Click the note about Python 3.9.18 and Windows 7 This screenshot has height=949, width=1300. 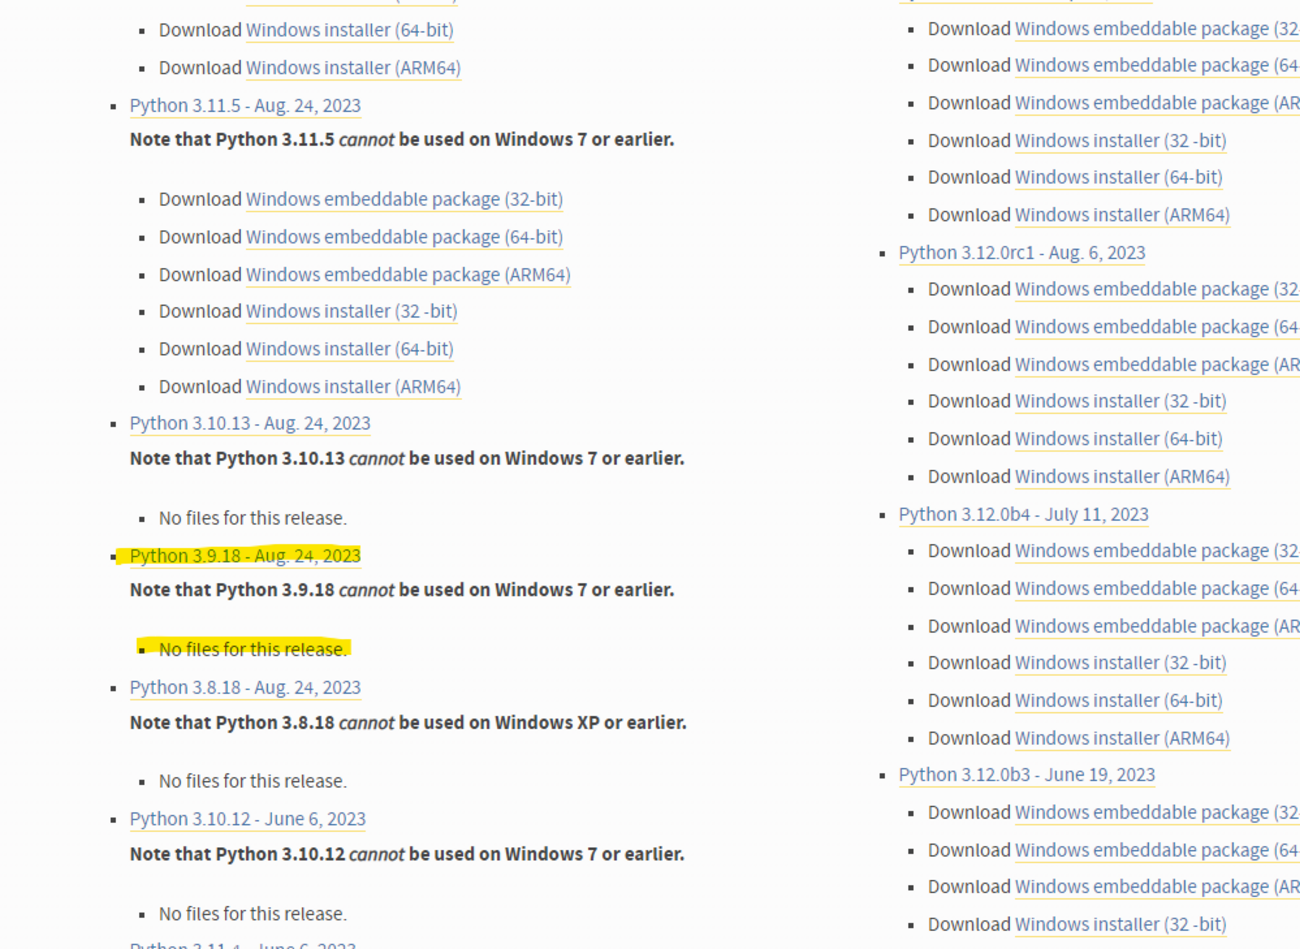(402, 590)
